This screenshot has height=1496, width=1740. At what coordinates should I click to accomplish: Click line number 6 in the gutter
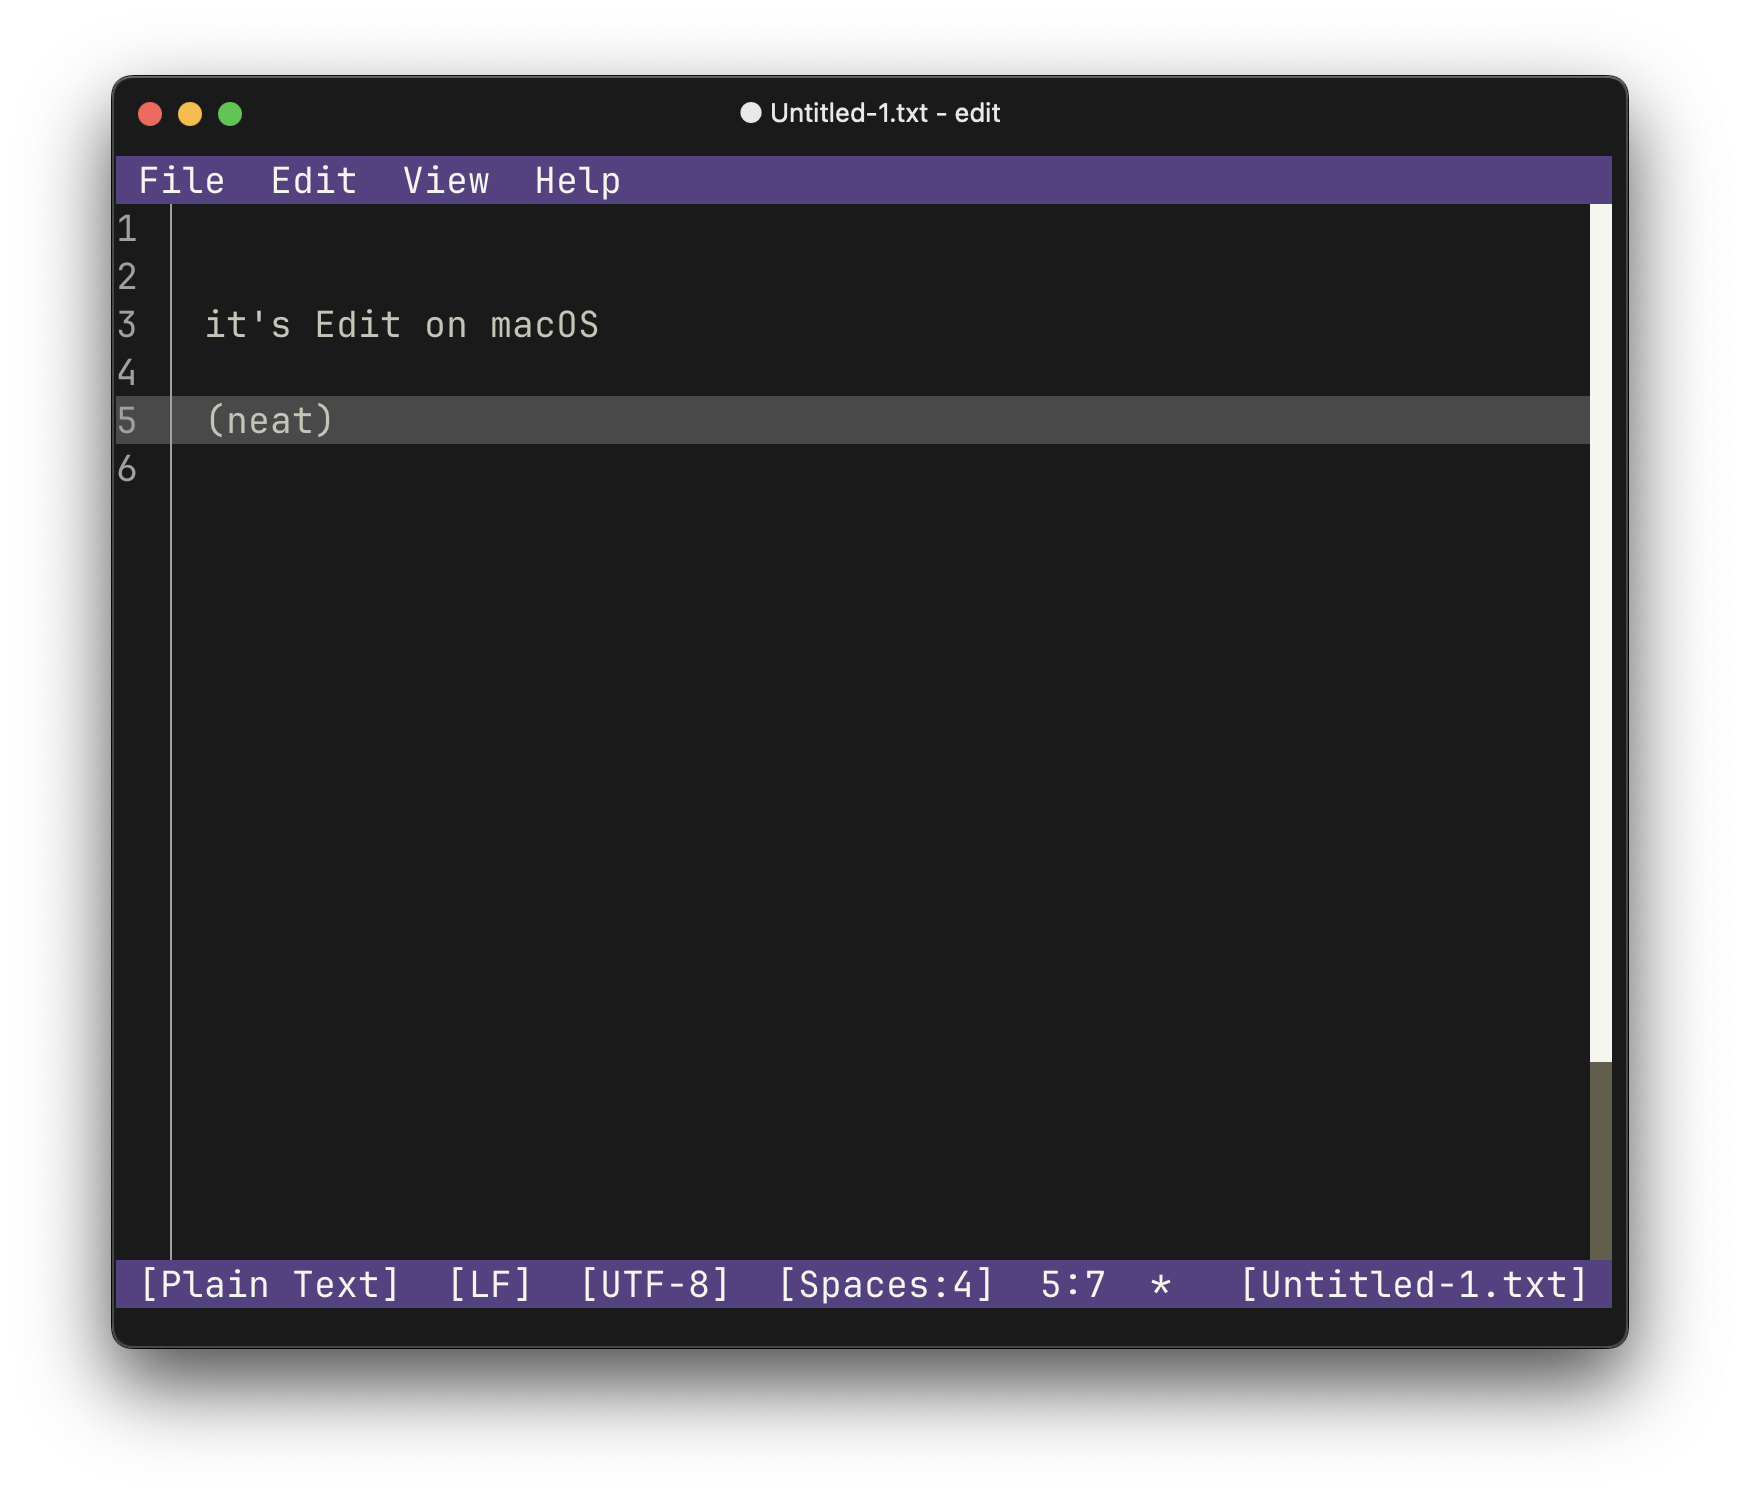click(x=127, y=469)
